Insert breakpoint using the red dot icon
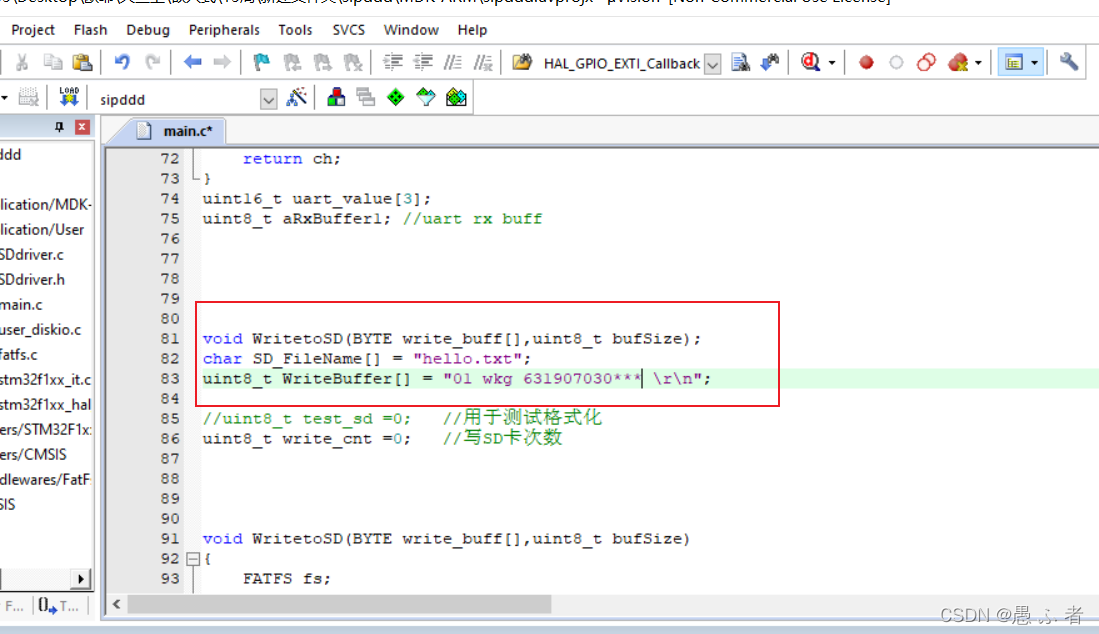The image size is (1099, 634). (866, 62)
